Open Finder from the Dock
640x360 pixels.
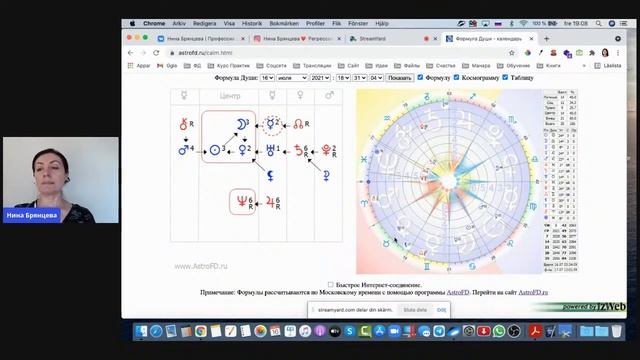(141, 331)
